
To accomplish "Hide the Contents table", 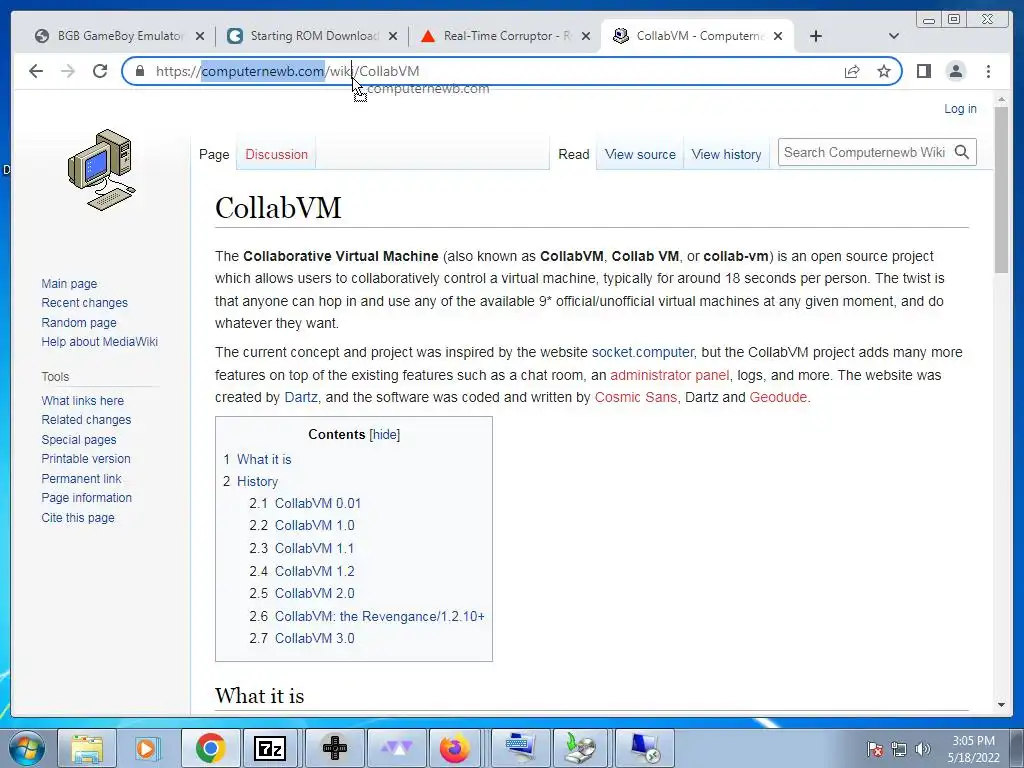I will 385,434.
